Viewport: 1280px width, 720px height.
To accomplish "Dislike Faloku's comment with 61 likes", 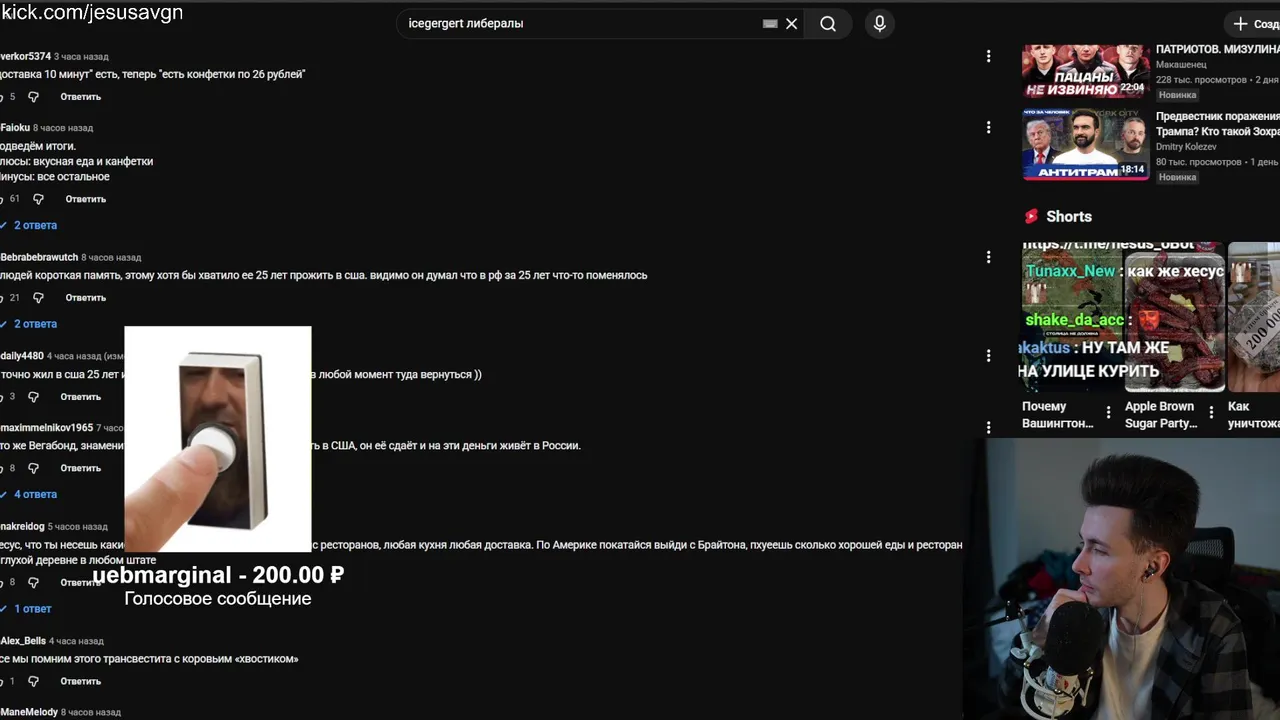I will 38,199.
